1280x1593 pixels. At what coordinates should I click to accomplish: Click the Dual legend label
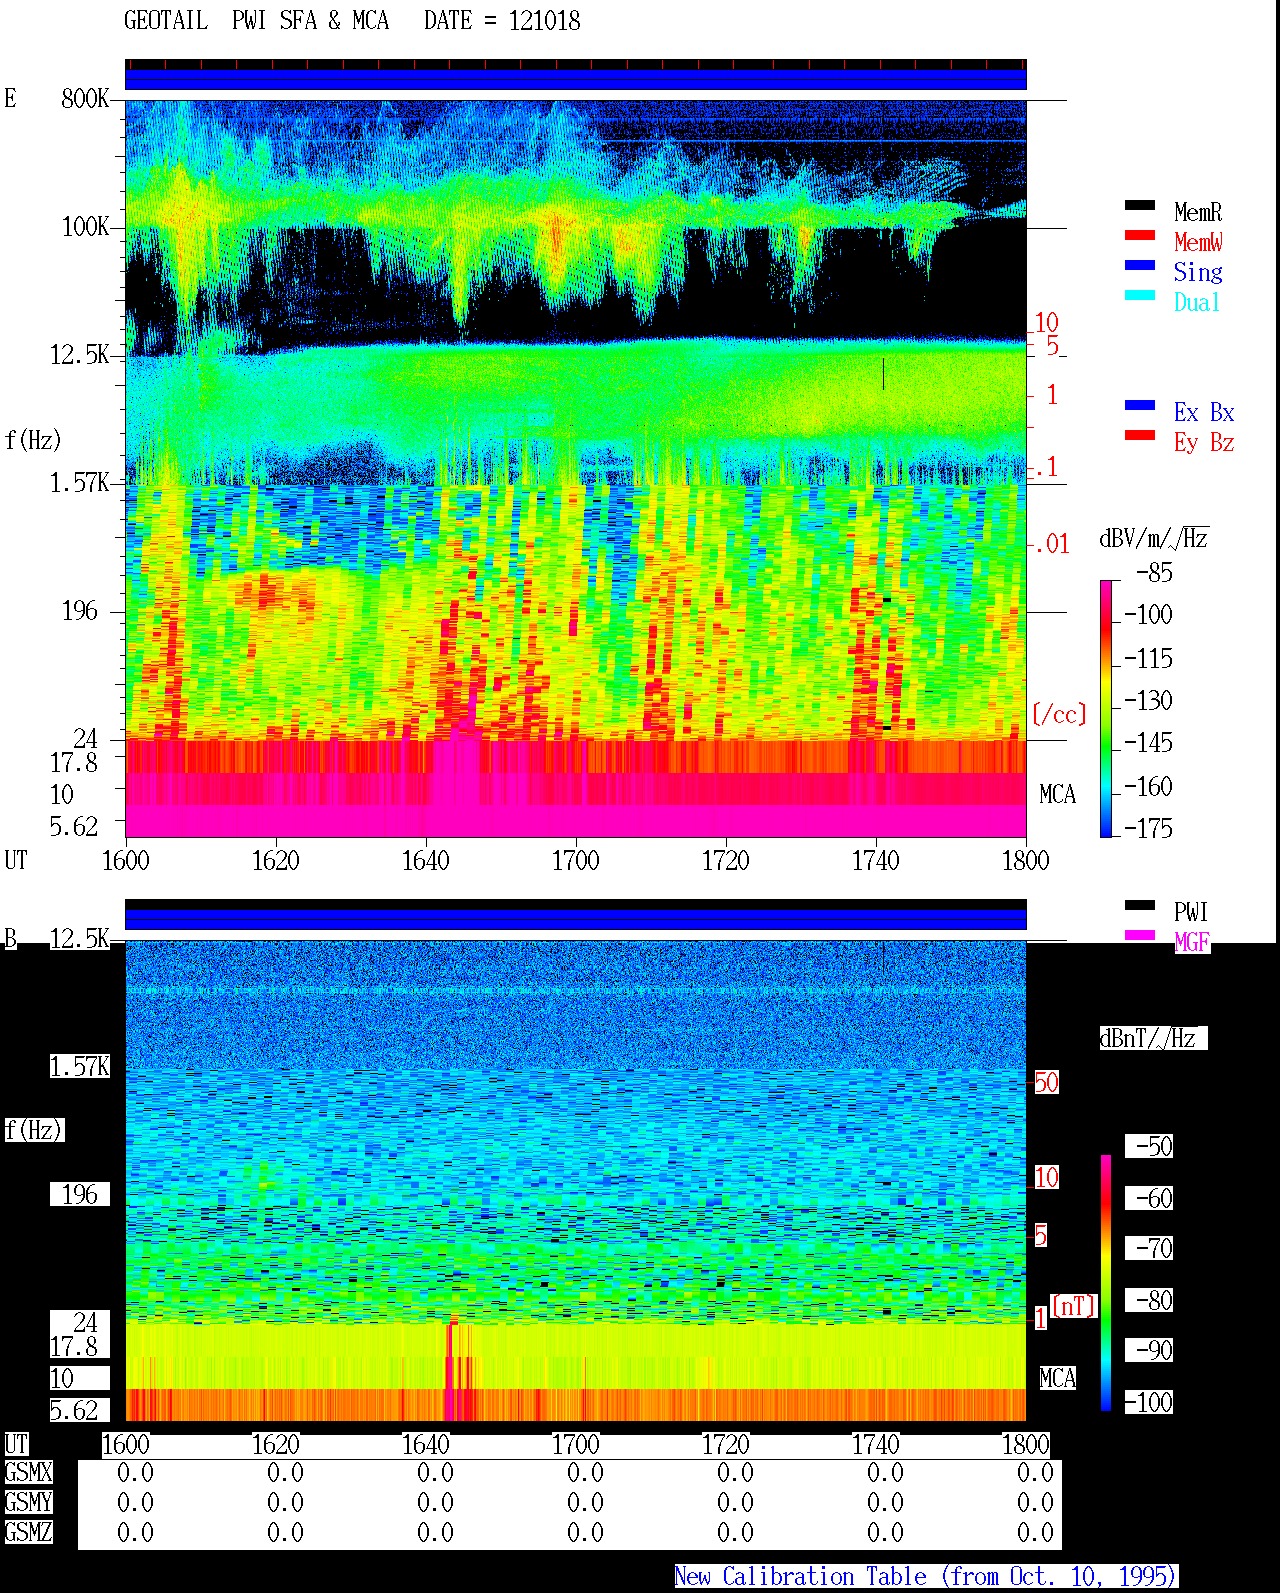click(x=1198, y=302)
